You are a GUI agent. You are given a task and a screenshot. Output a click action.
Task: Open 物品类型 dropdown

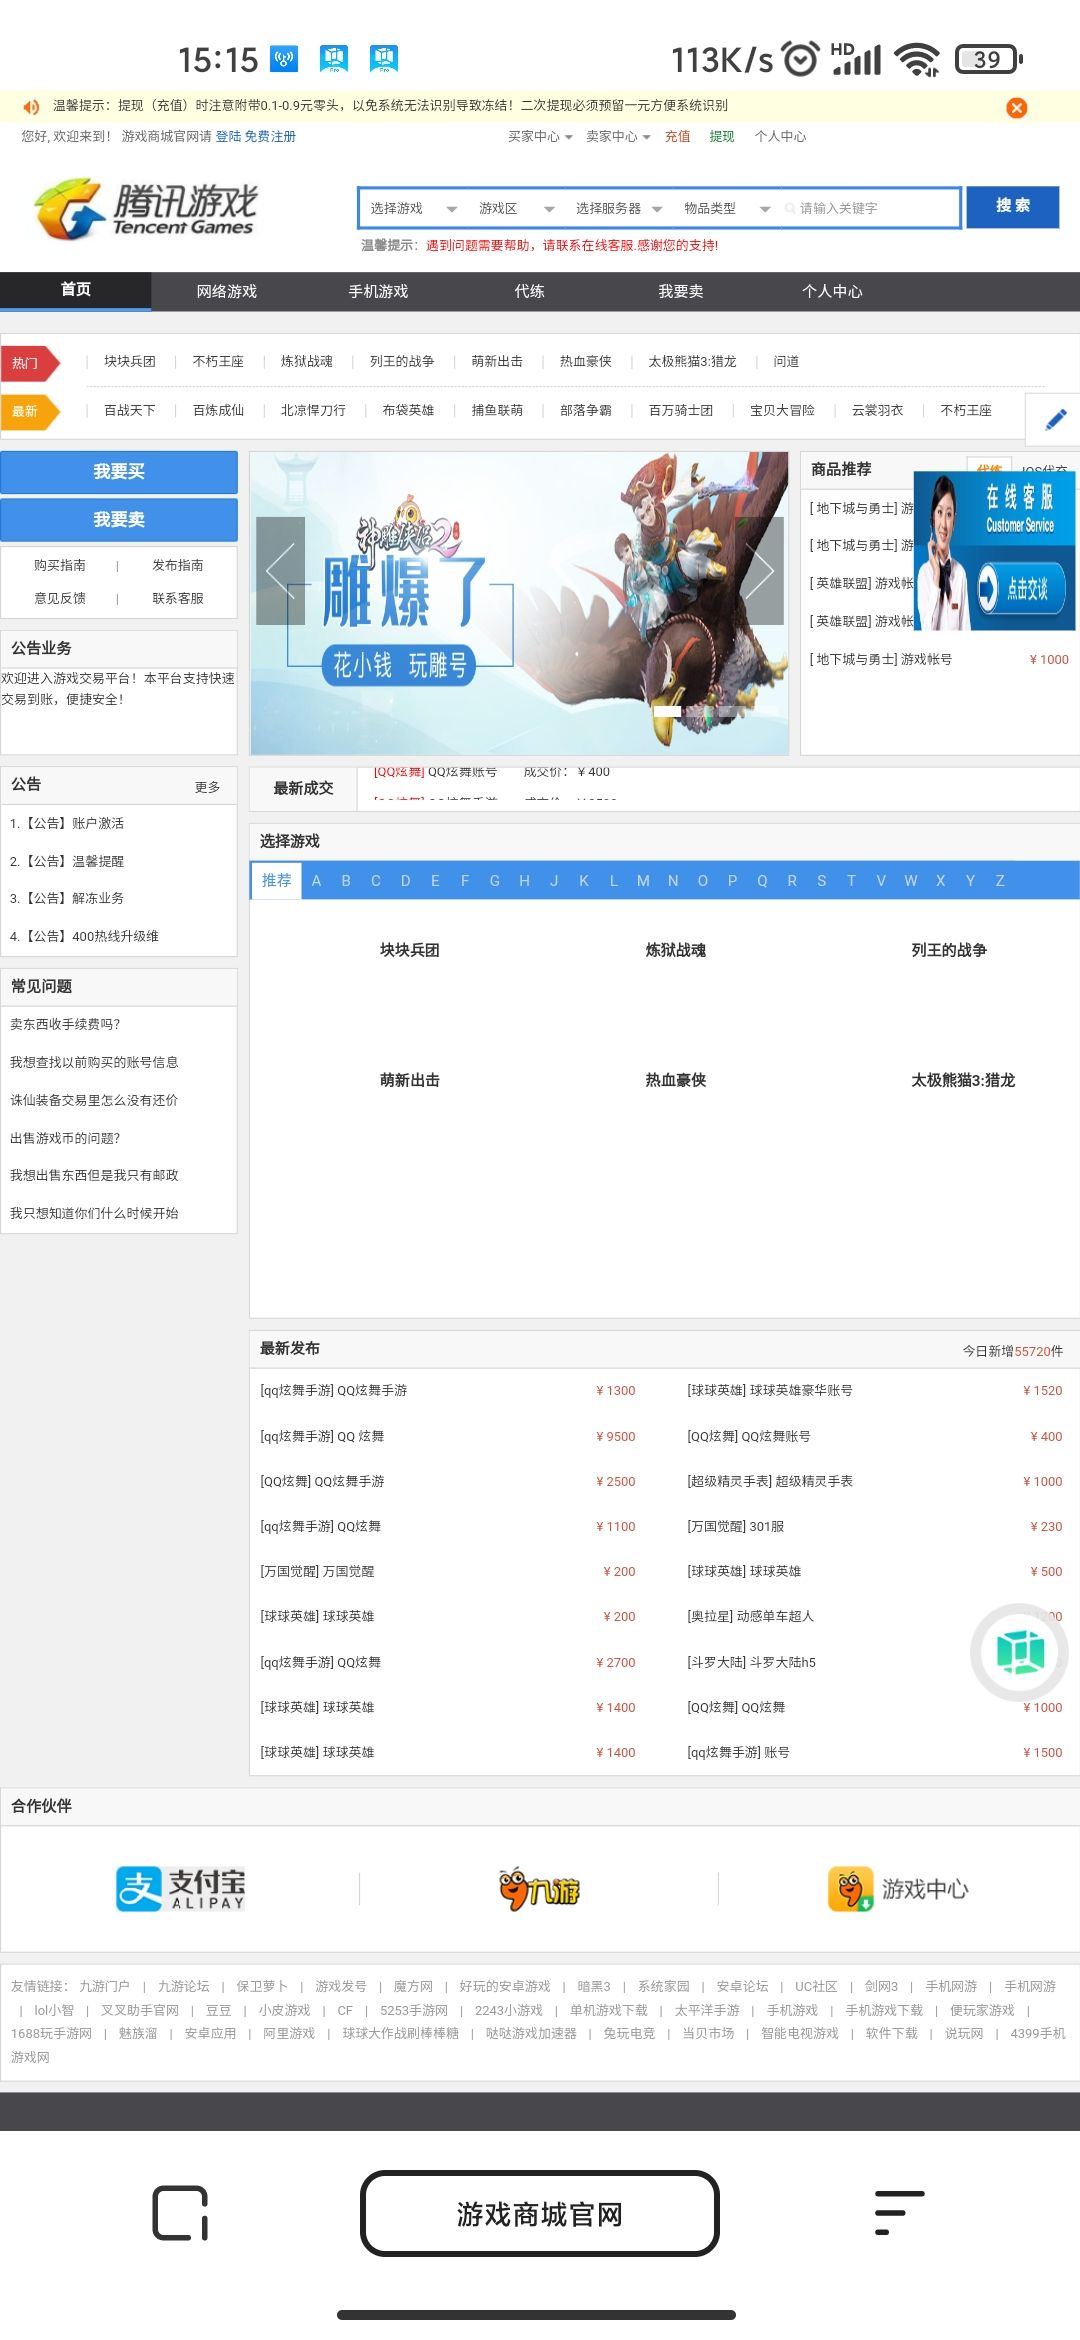[727, 208]
